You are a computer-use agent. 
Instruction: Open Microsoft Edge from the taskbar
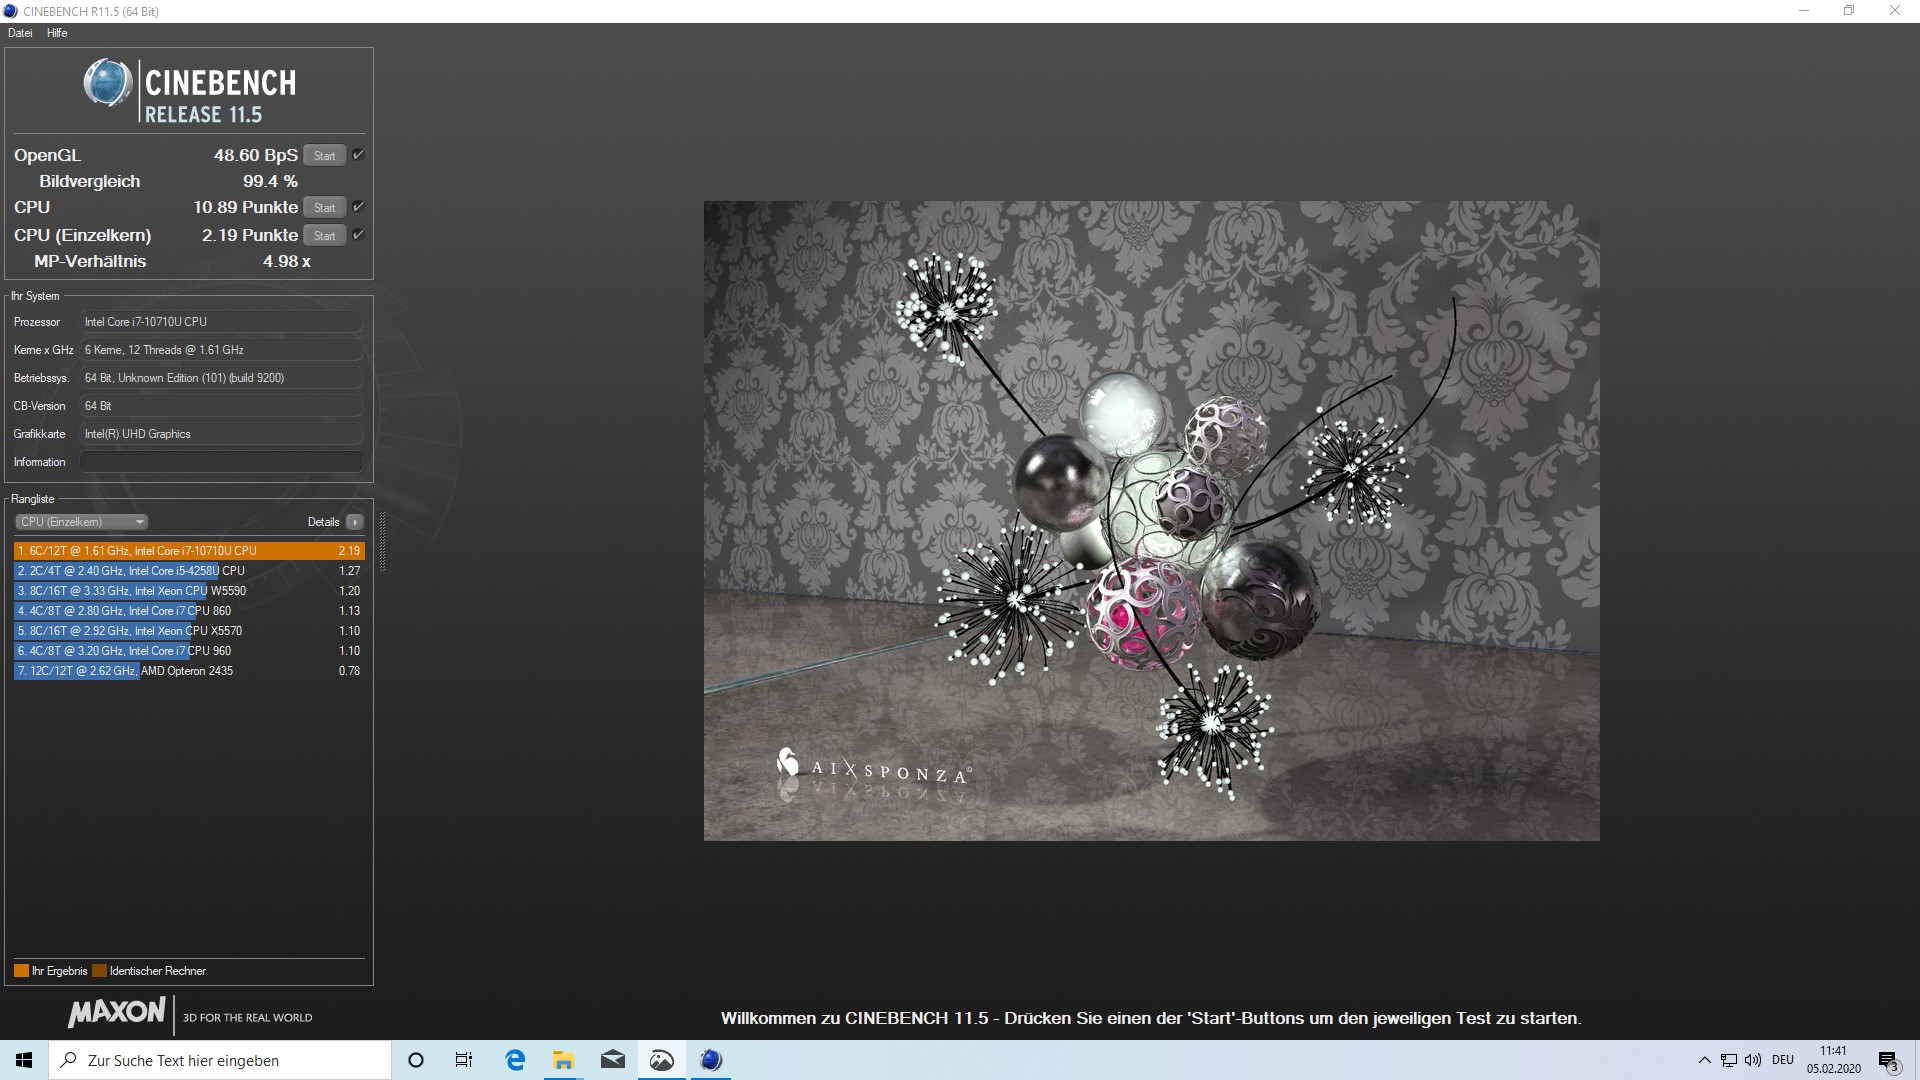(515, 1060)
